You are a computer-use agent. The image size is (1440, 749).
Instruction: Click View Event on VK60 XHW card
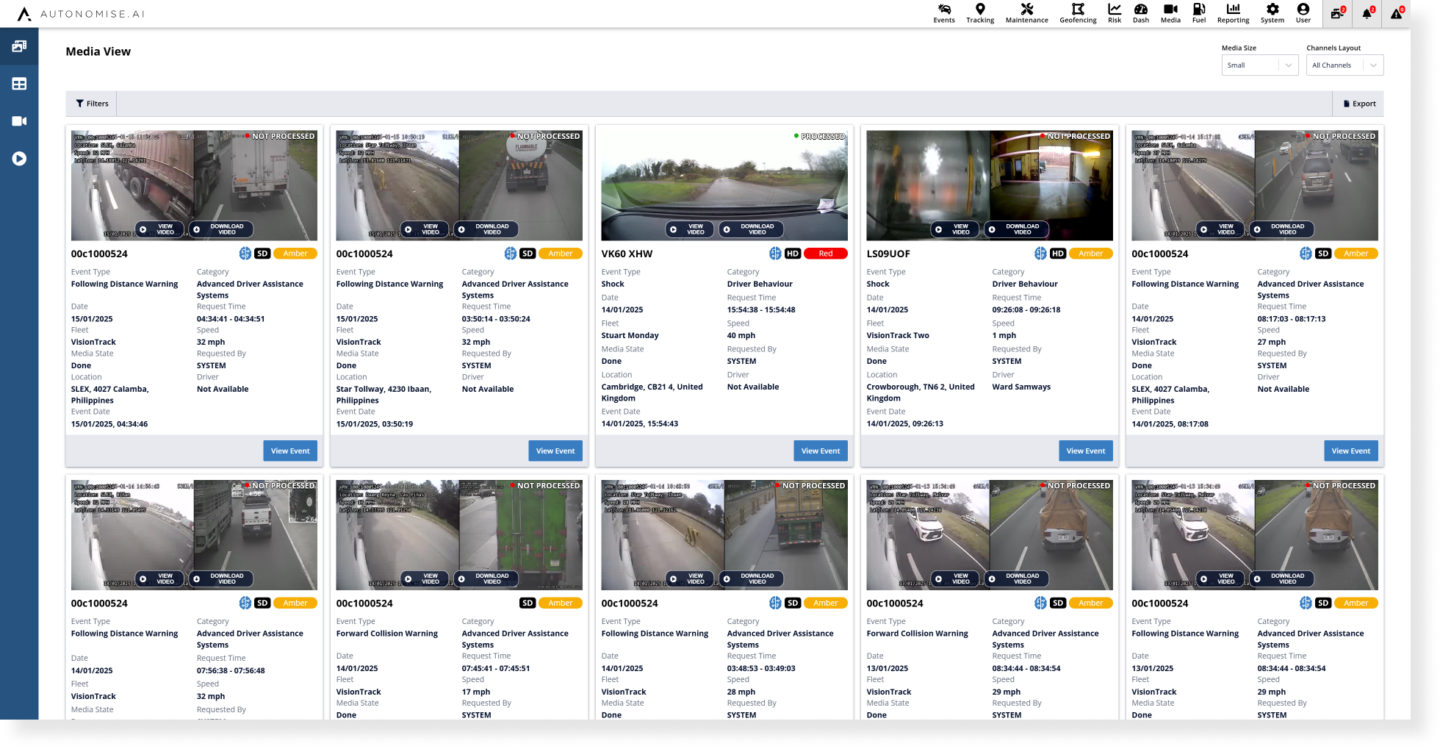821,451
